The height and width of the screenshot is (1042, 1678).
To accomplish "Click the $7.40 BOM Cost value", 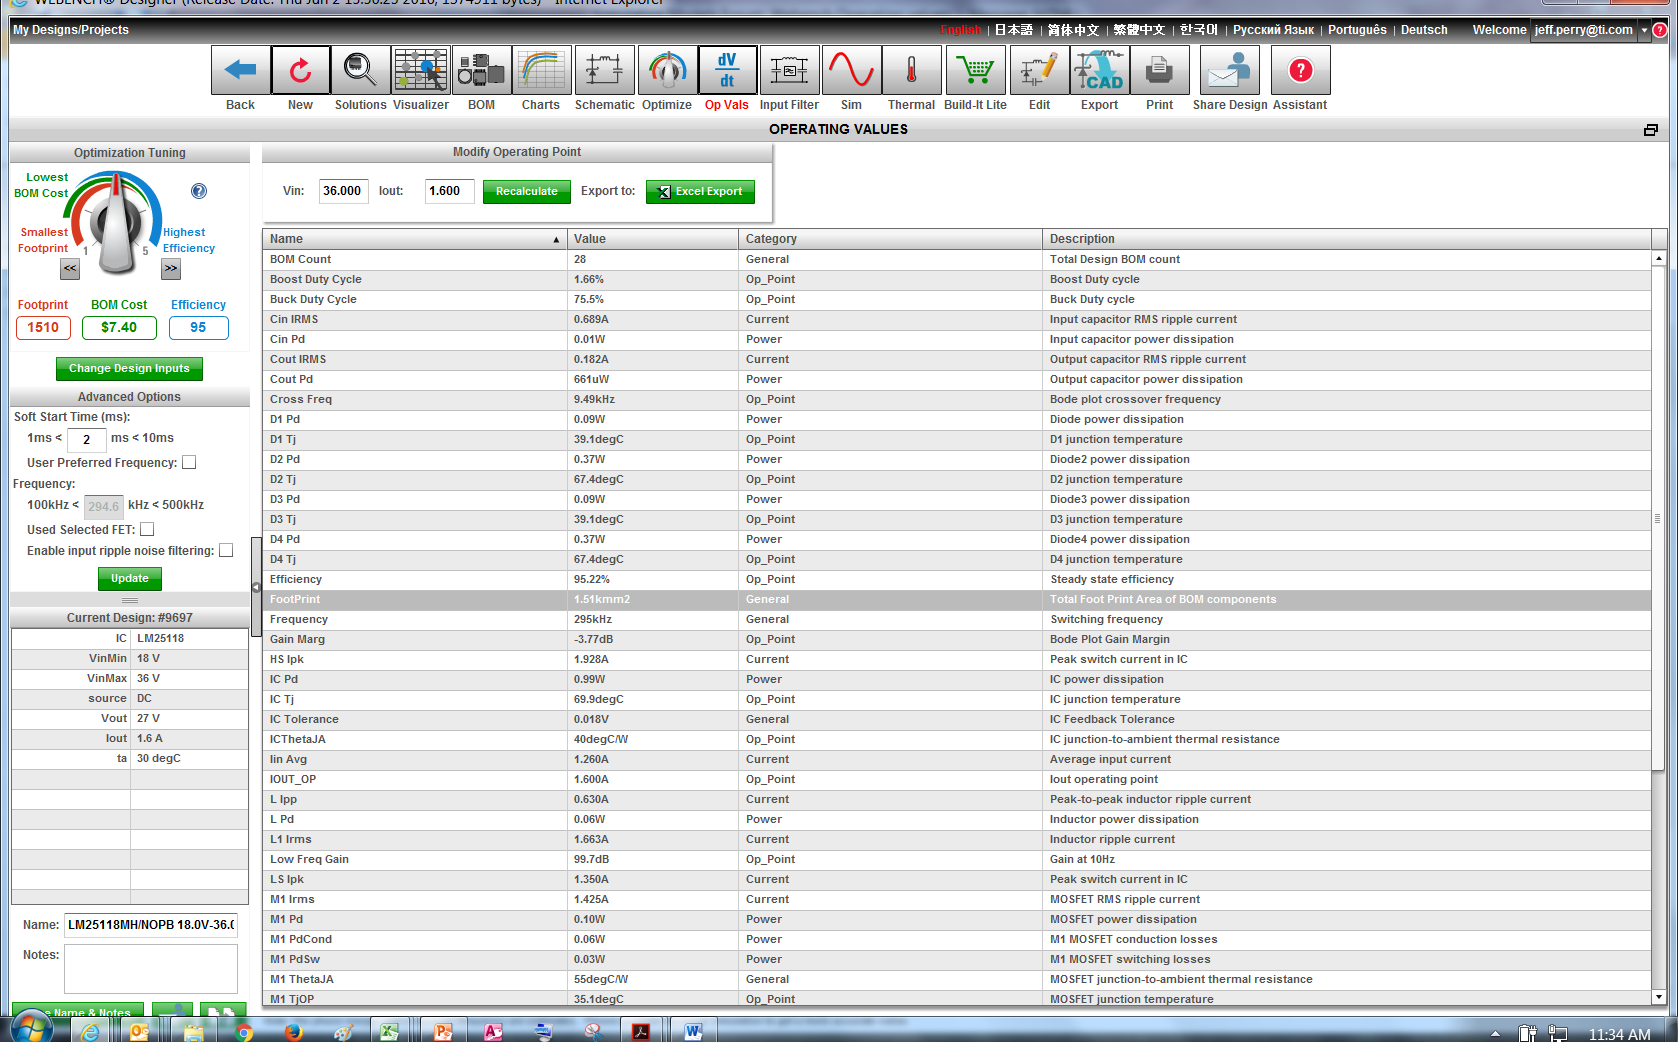I will click(119, 327).
